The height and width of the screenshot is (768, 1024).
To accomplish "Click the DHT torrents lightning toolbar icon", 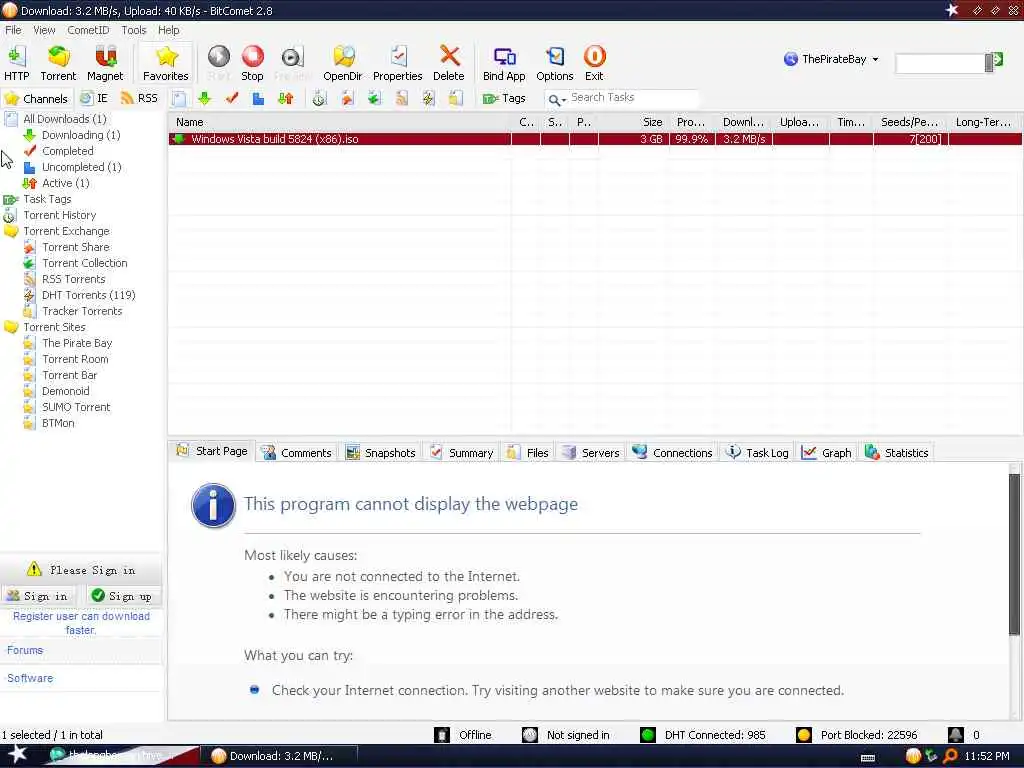I will 428,99.
